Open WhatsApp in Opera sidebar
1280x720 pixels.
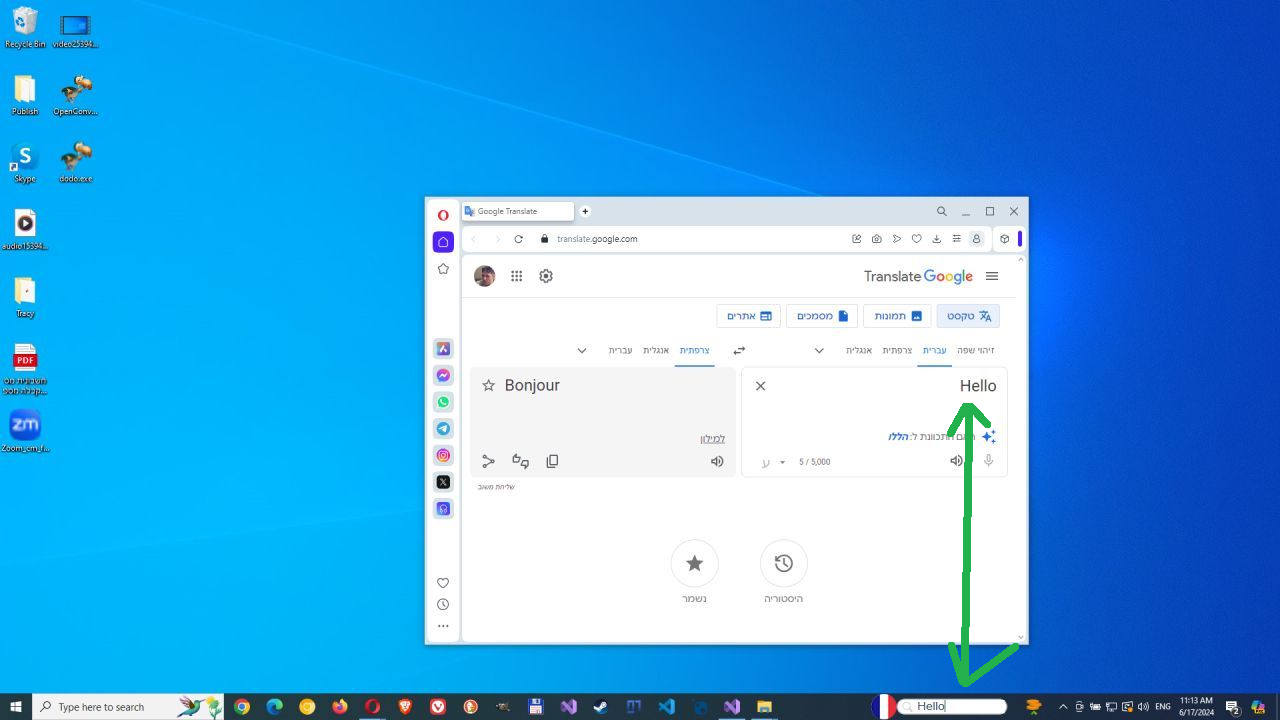pyautogui.click(x=443, y=402)
